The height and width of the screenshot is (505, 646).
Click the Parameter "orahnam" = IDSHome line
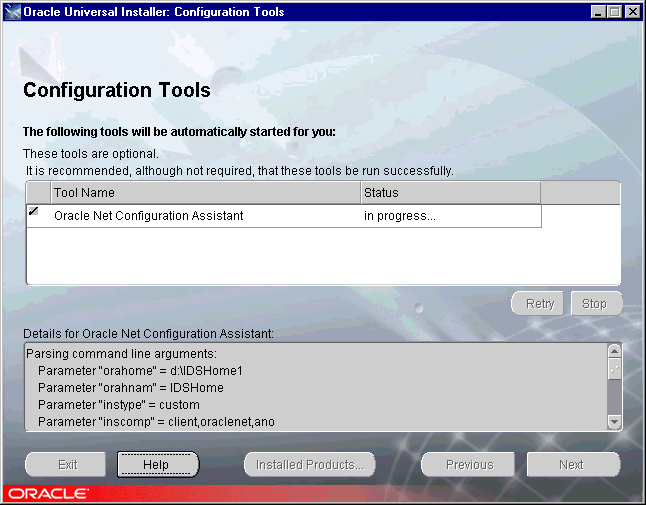[131, 388]
